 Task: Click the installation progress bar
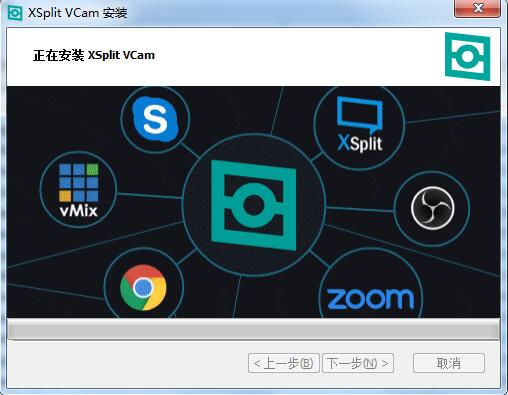coord(253,329)
